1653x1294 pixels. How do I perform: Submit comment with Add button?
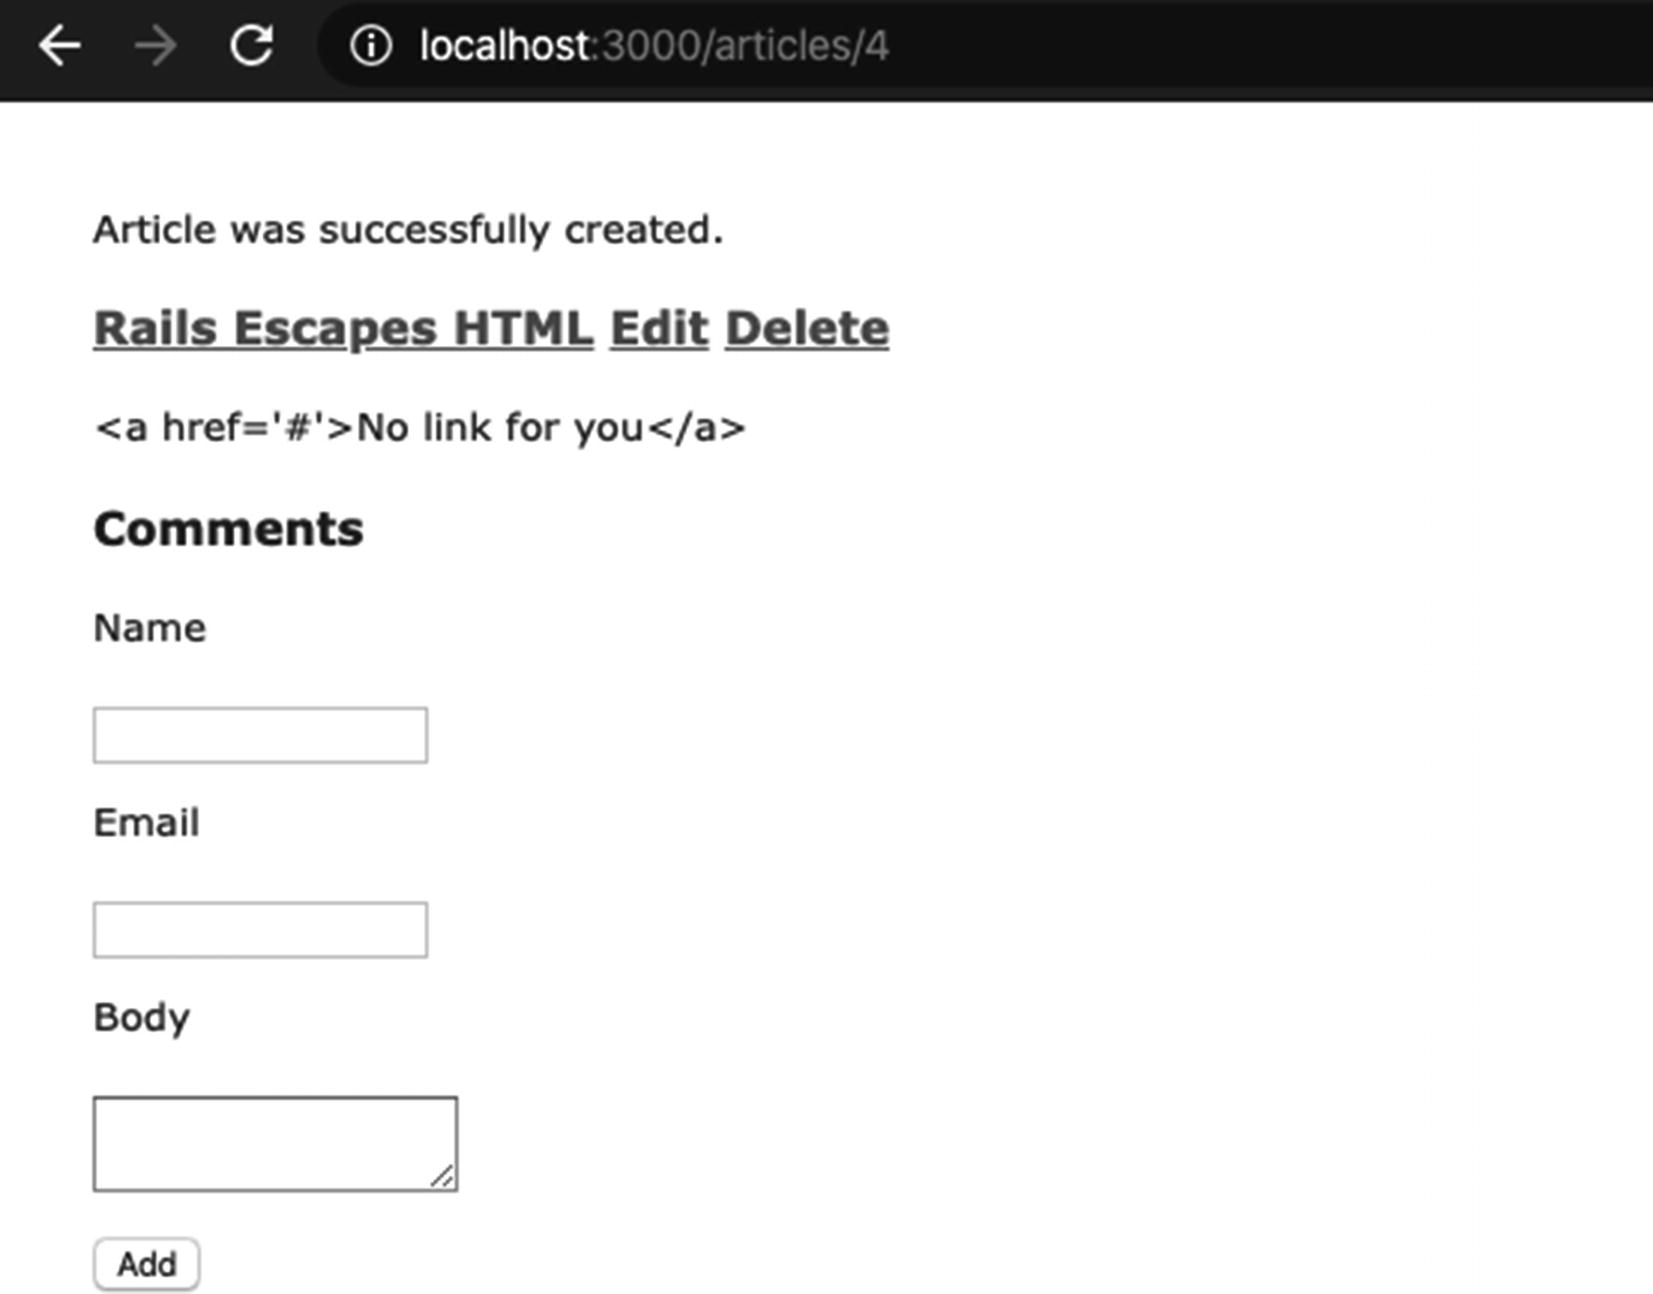(x=147, y=1264)
